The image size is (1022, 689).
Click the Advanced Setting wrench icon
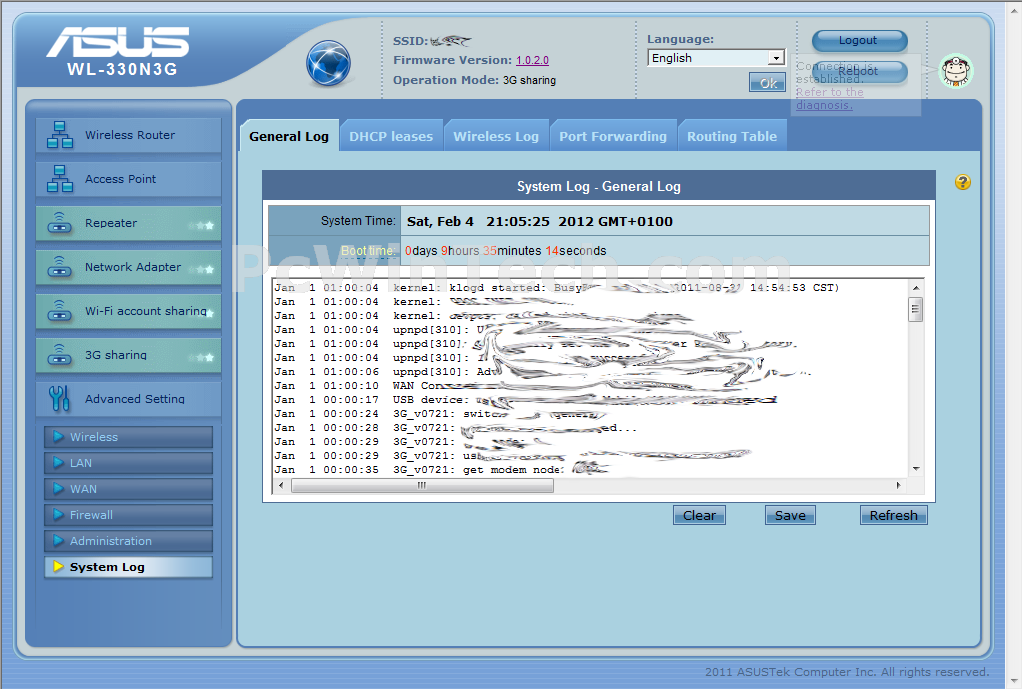[x=59, y=398]
